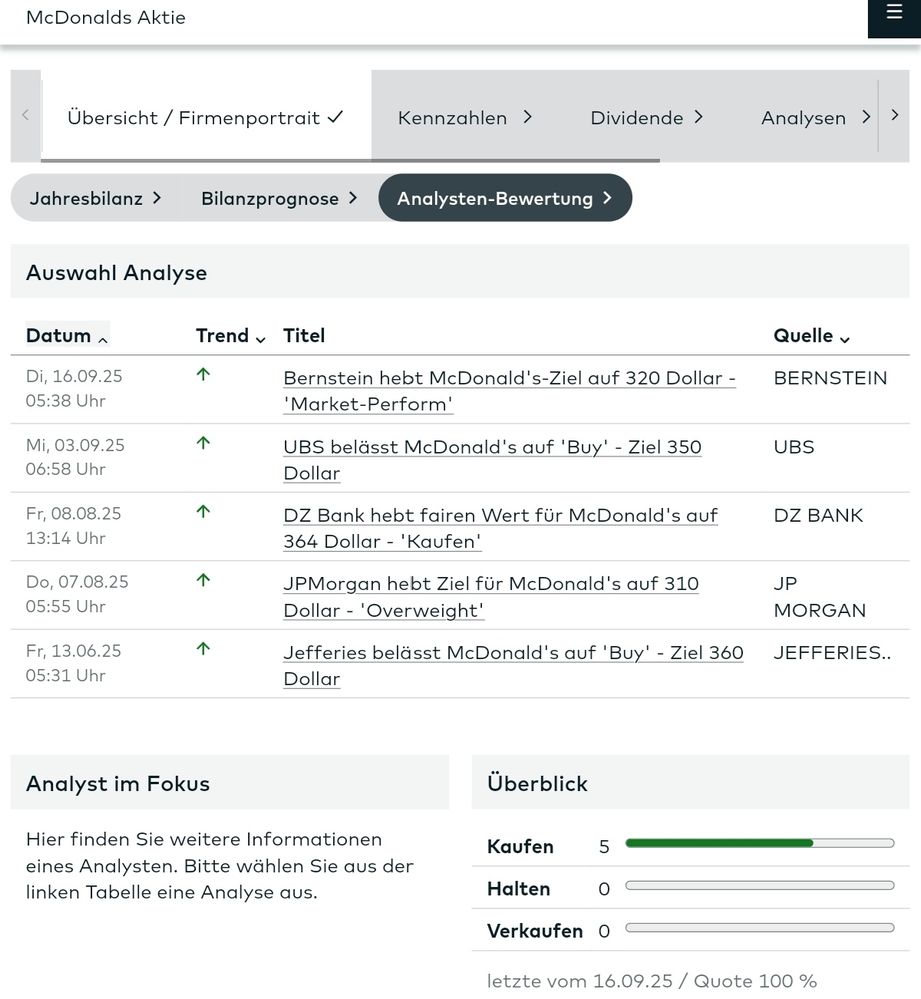Click the Kaufen label
This screenshot has width=921, height=999.
[520, 847]
